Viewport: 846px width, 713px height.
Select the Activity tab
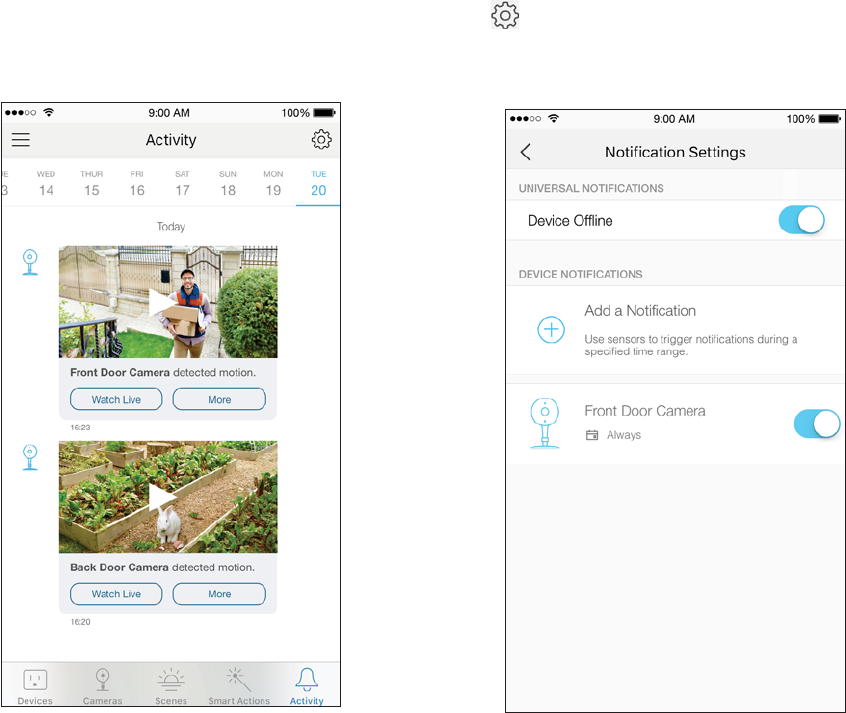point(306,687)
